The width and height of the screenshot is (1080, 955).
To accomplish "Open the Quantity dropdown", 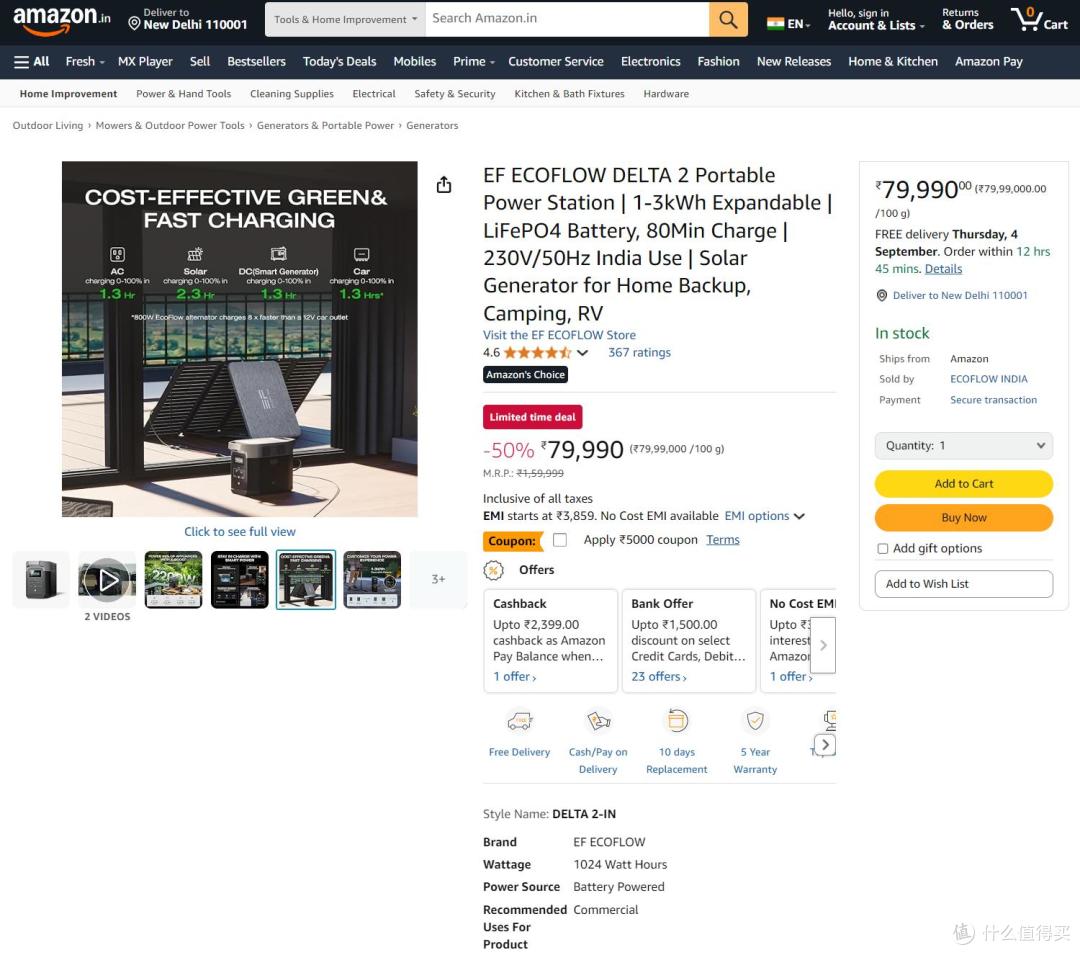I will pyautogui.click(x=964, y=445).
